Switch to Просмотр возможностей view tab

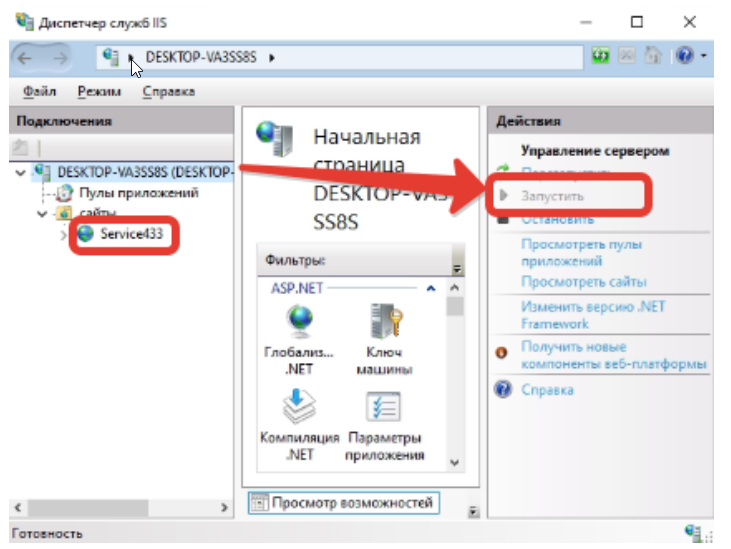[x=344, y=503]
